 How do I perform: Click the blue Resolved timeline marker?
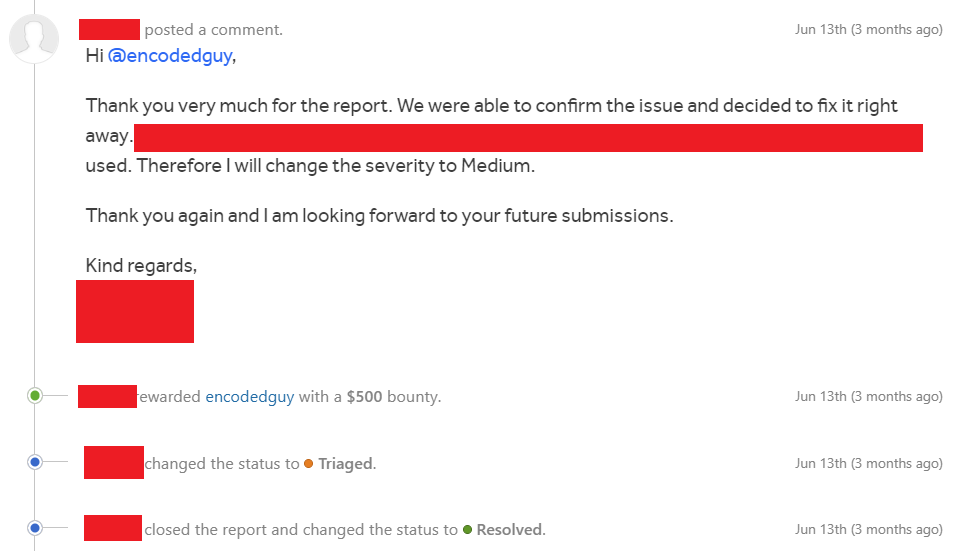[x=35, y=528]
